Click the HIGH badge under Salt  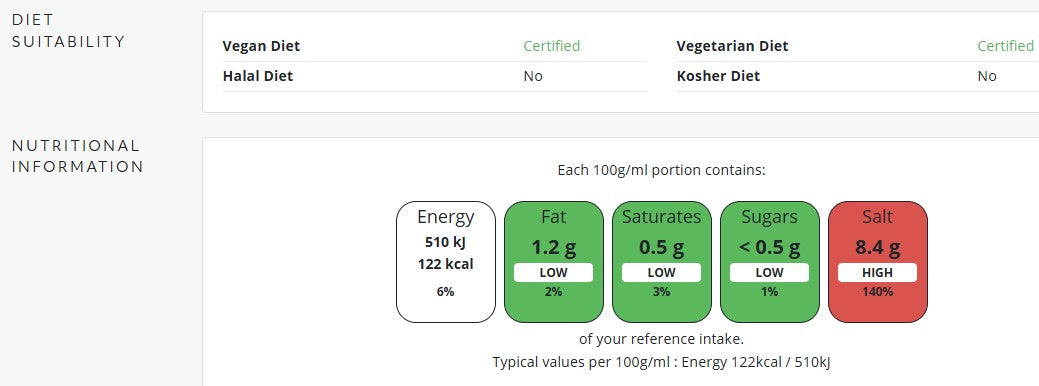pyautogui.click(x=877, y=273)
